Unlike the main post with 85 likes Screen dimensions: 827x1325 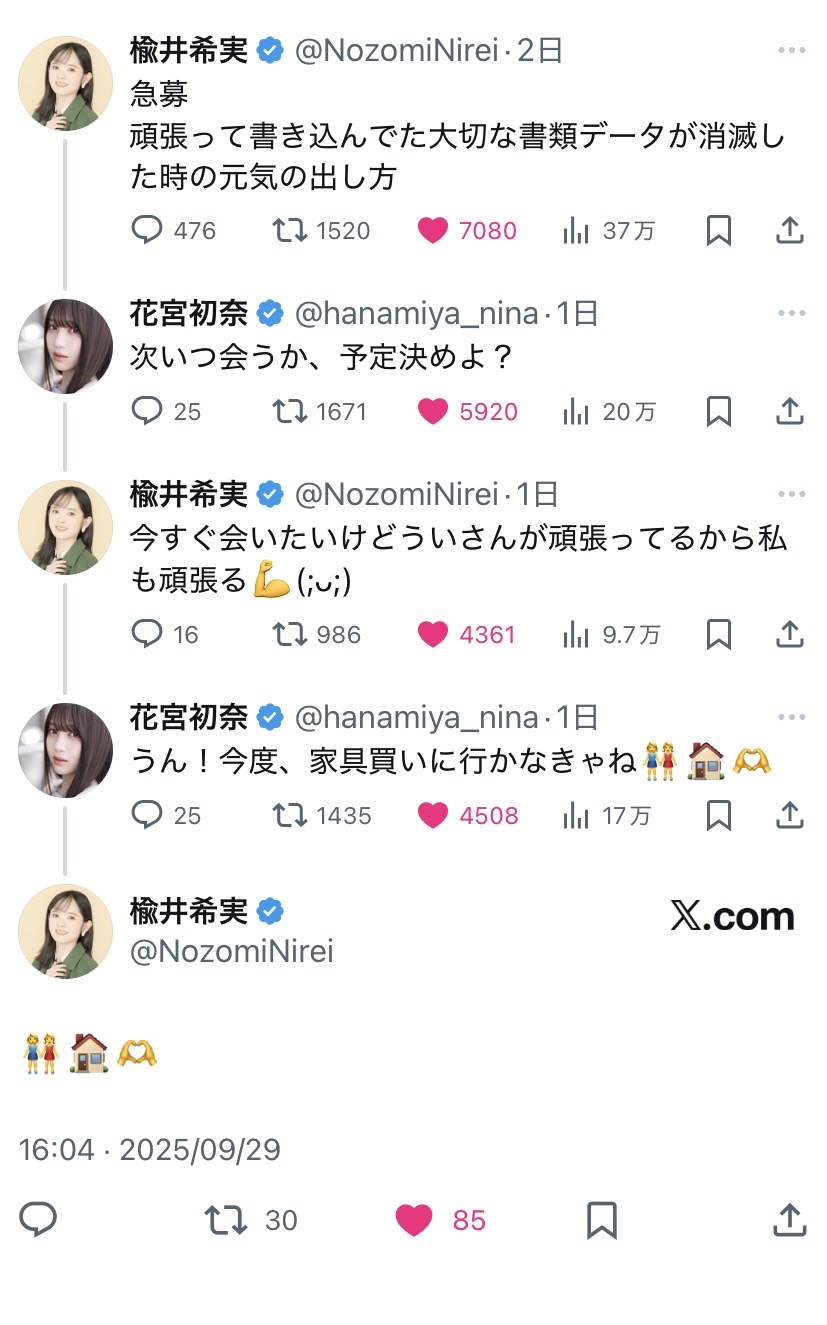pos(414,1220)
